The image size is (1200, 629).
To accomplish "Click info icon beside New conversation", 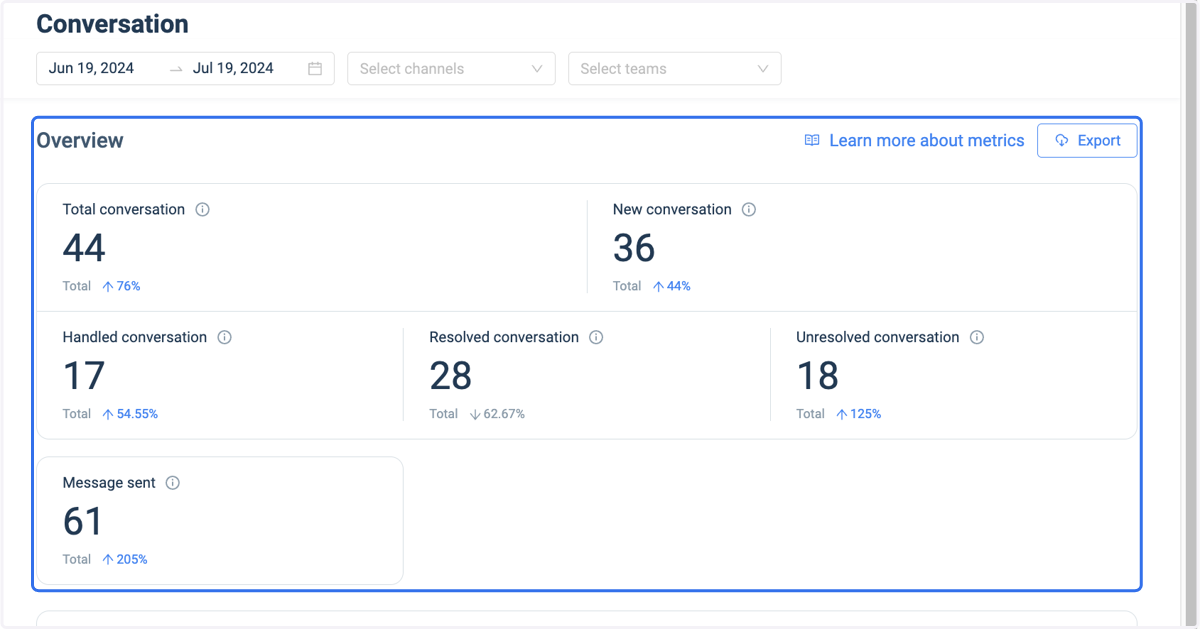I will click(x=749, y=210).
